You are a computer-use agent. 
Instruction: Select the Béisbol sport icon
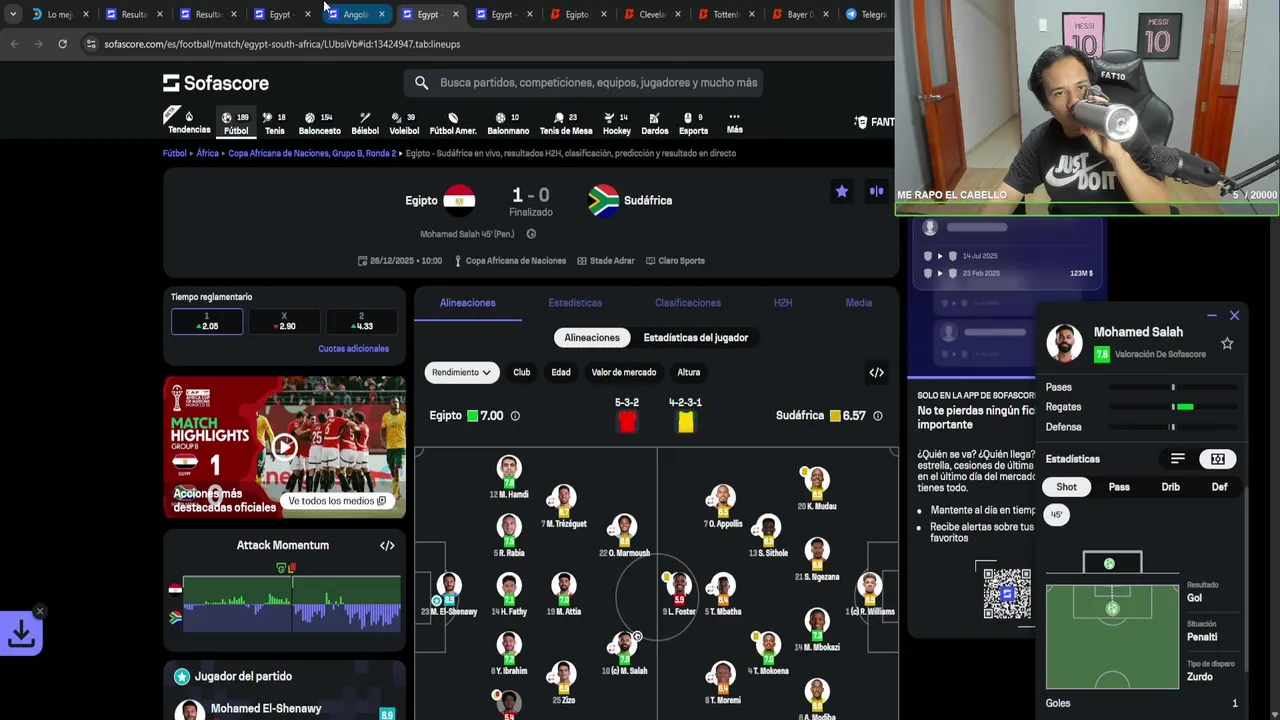pos(365,123)
